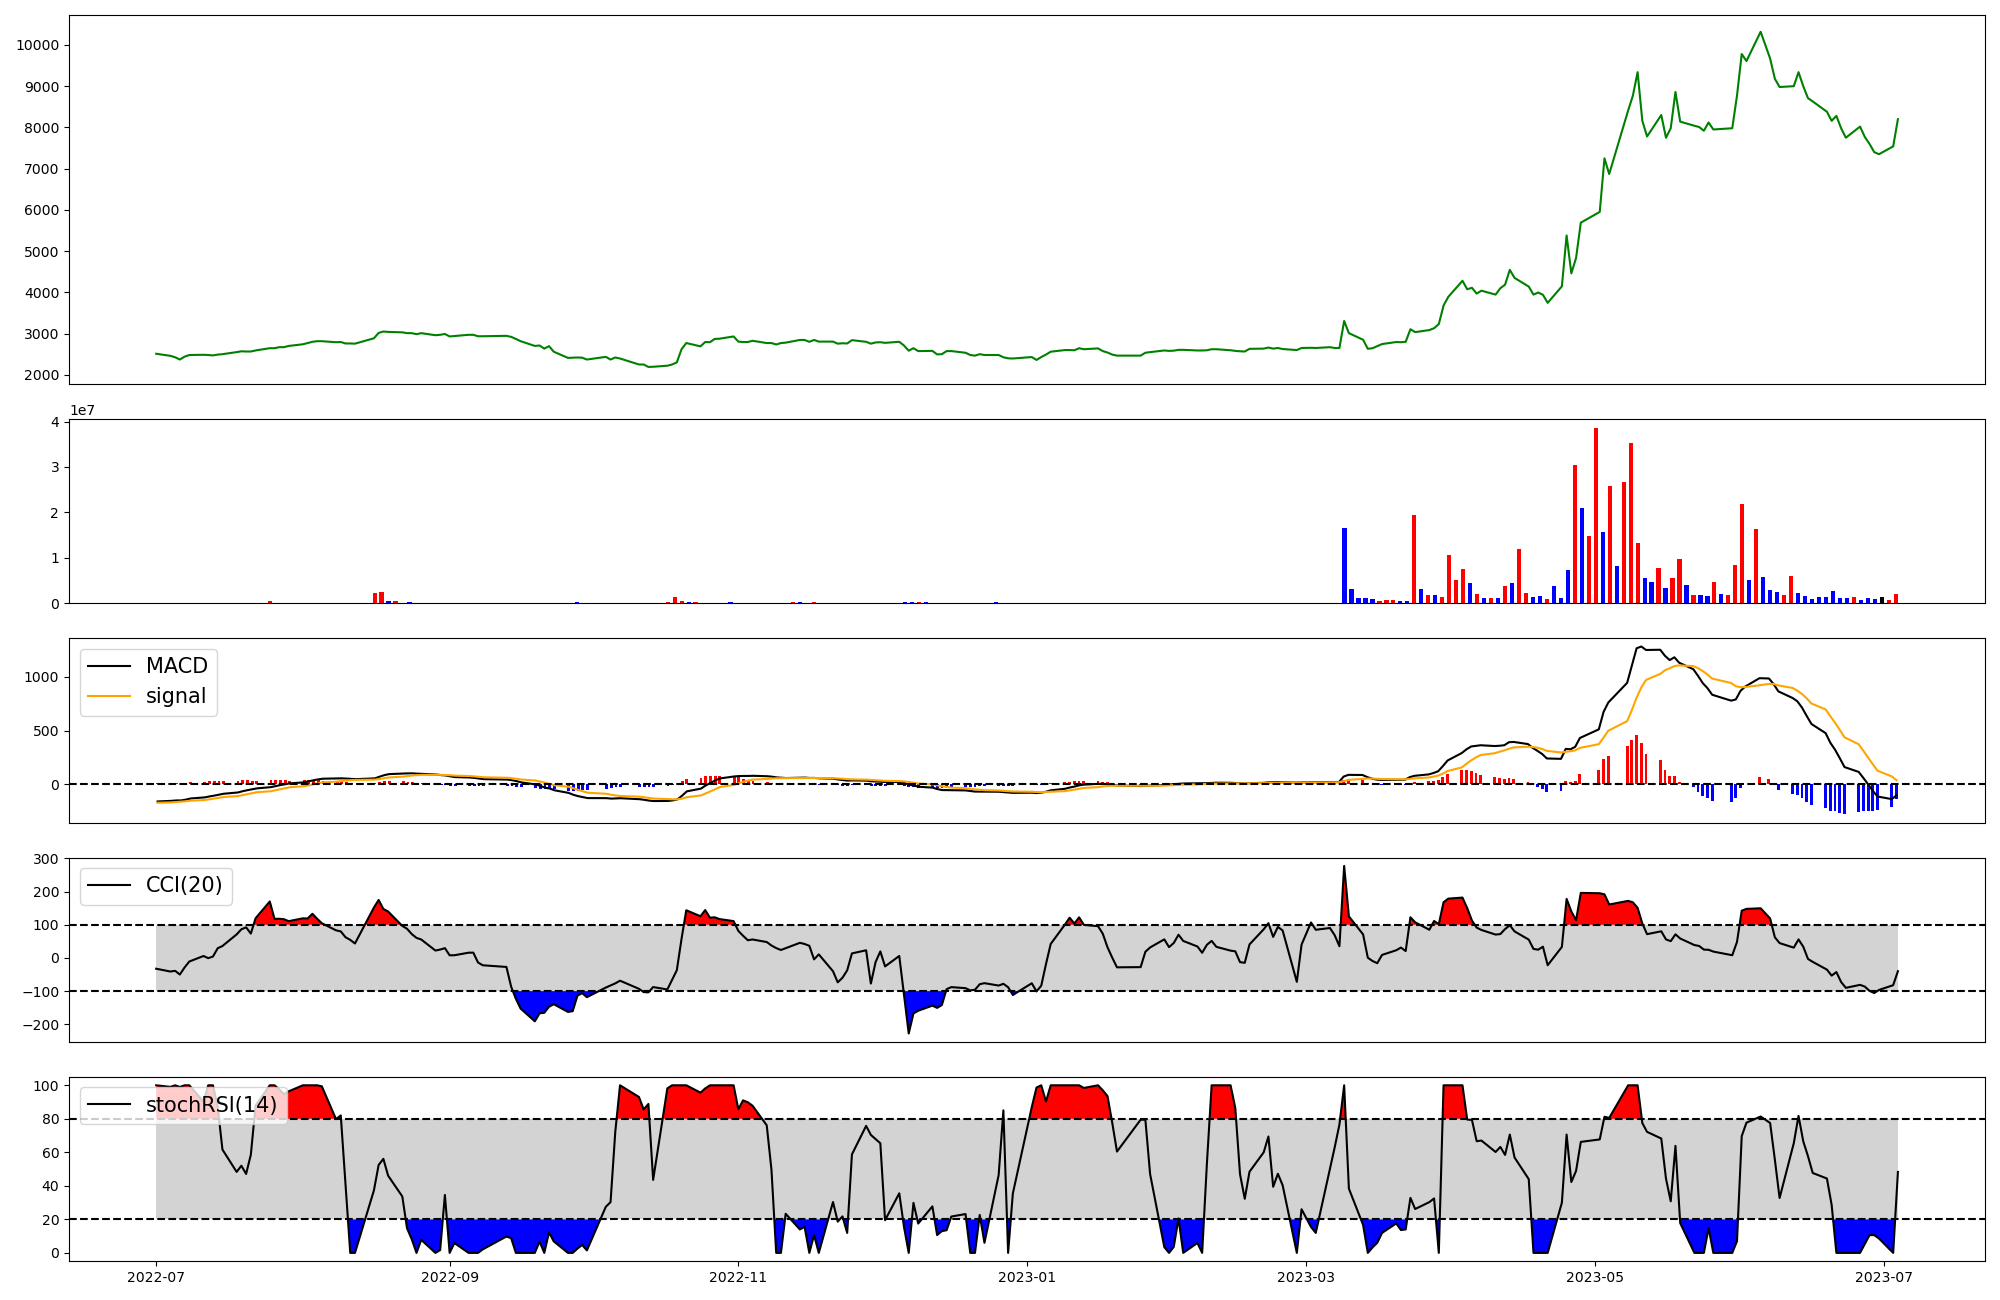
Task: Click the signal legend text
Action: 175,696
